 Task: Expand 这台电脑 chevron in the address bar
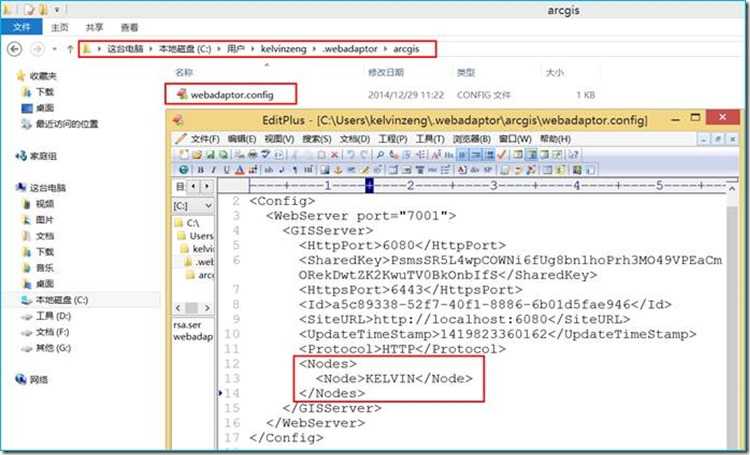coord(151,49)
